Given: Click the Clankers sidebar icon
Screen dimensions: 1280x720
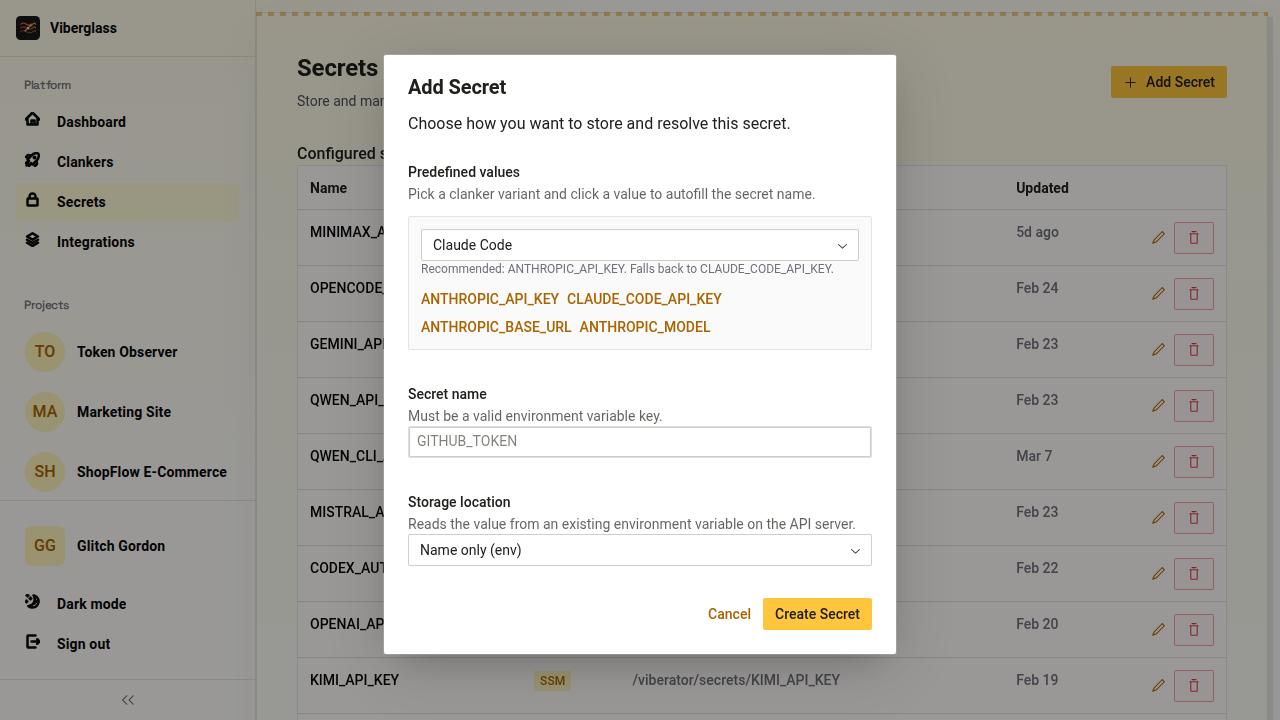Looking at the screenshot, I should point(33,161).
